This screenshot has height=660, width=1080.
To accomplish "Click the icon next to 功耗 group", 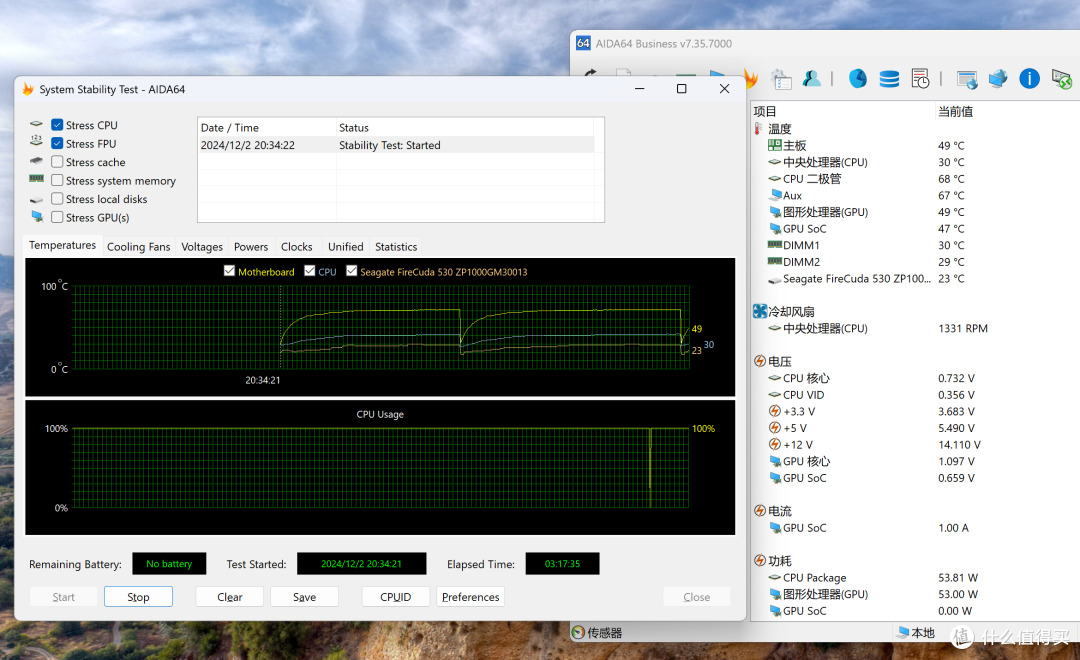I will pos(760,560).
